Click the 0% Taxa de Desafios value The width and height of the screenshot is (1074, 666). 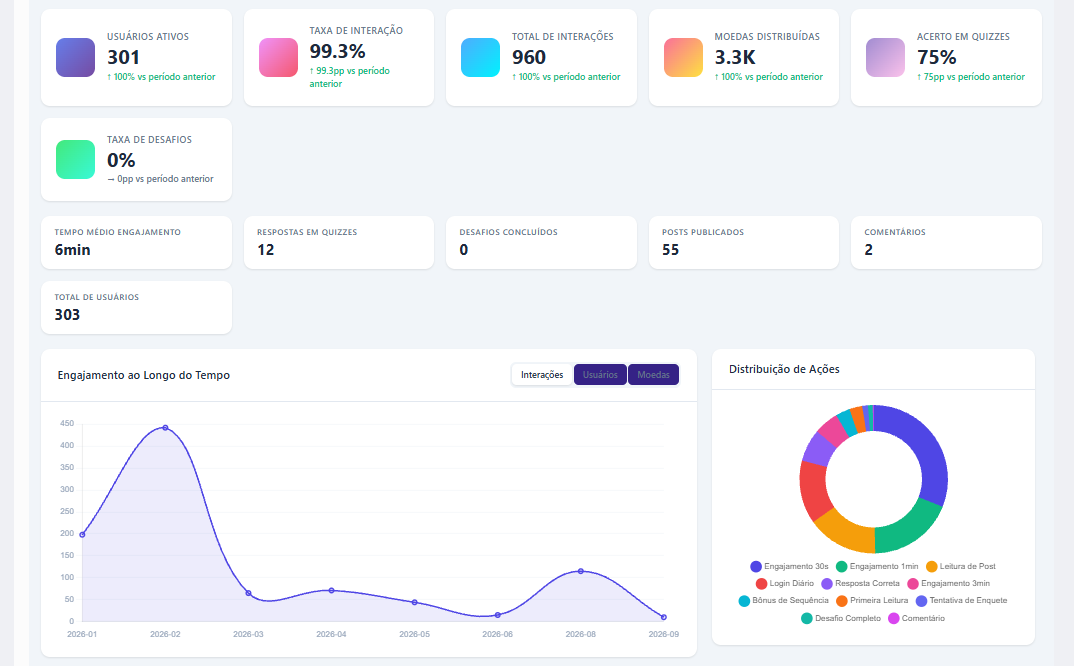coord(121,160)
